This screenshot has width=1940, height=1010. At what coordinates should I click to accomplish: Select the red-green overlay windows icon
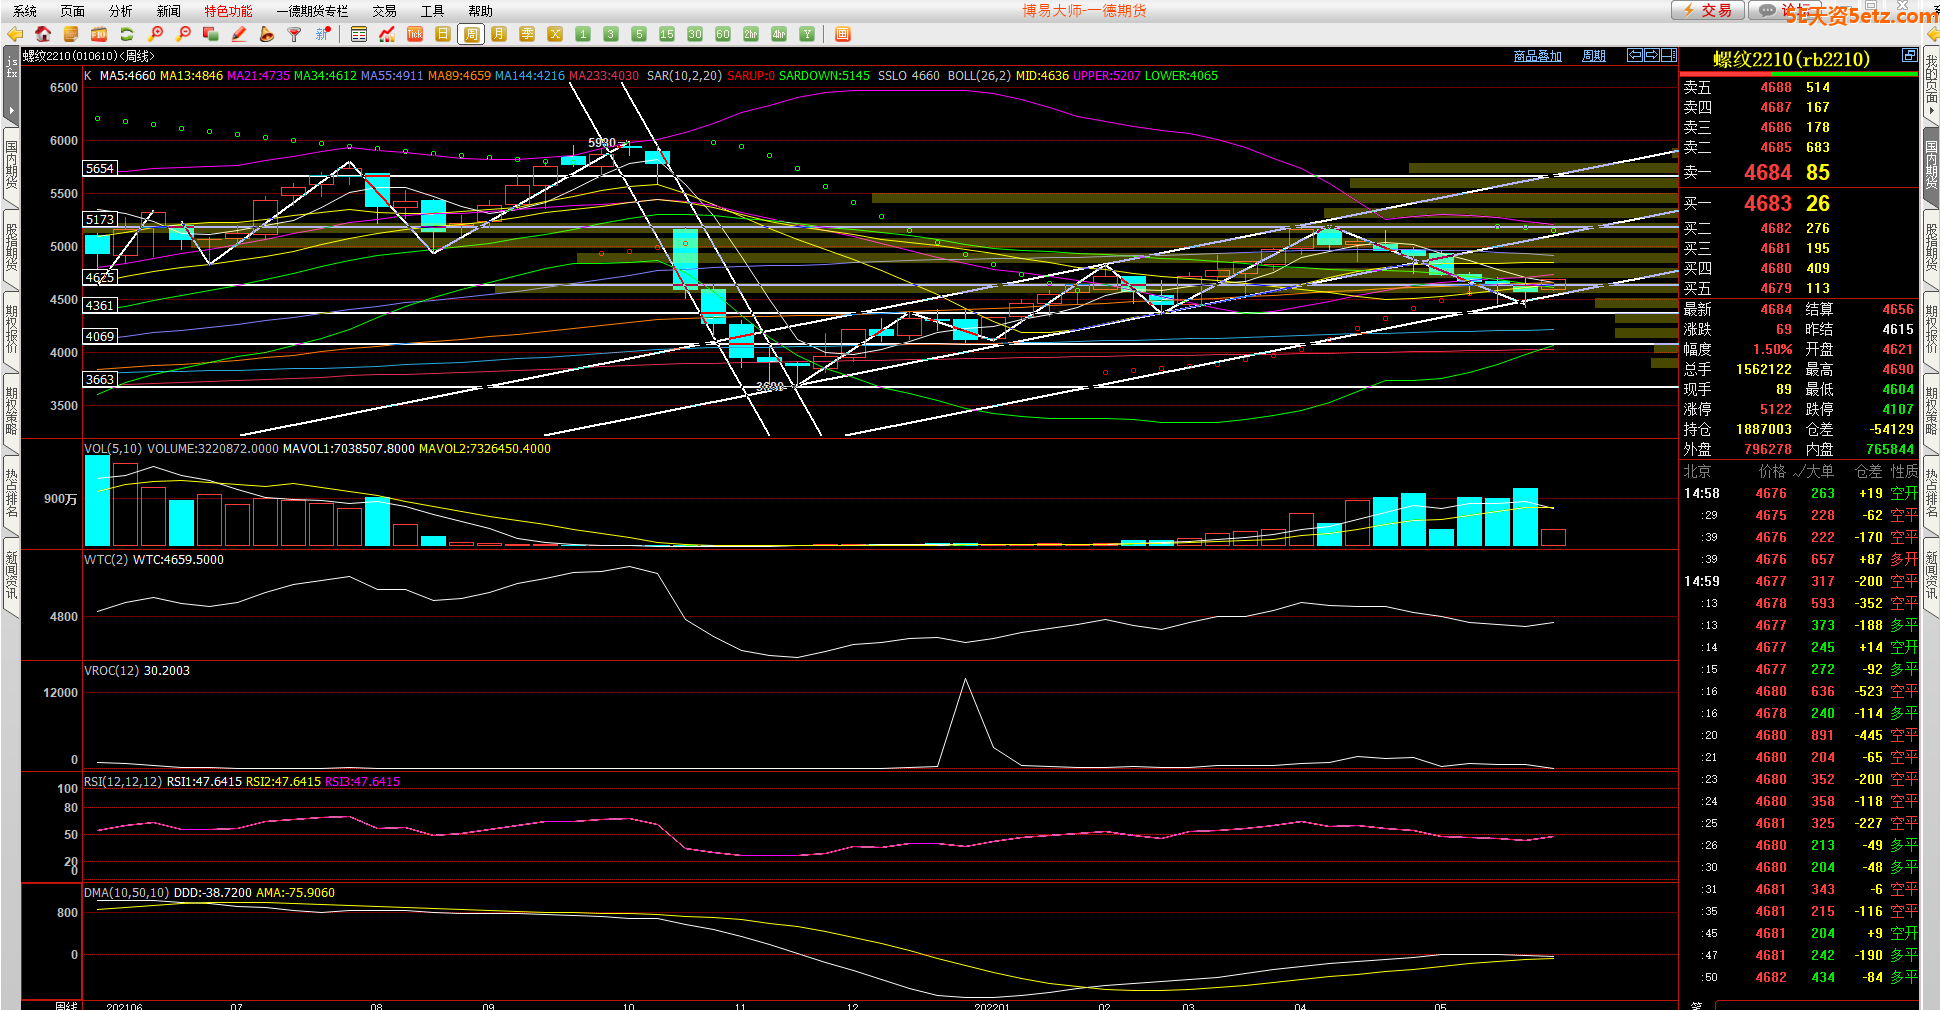point(211,34)
